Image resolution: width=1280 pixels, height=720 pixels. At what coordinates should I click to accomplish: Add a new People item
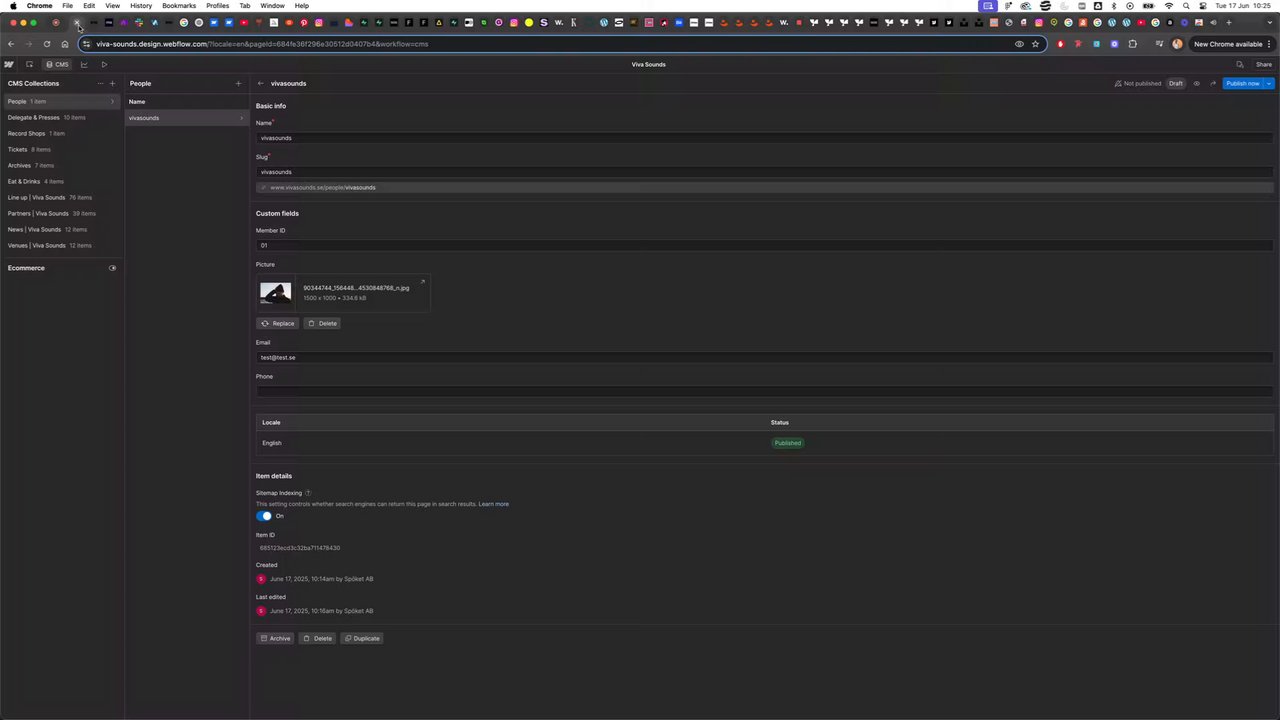pos(238,84)
